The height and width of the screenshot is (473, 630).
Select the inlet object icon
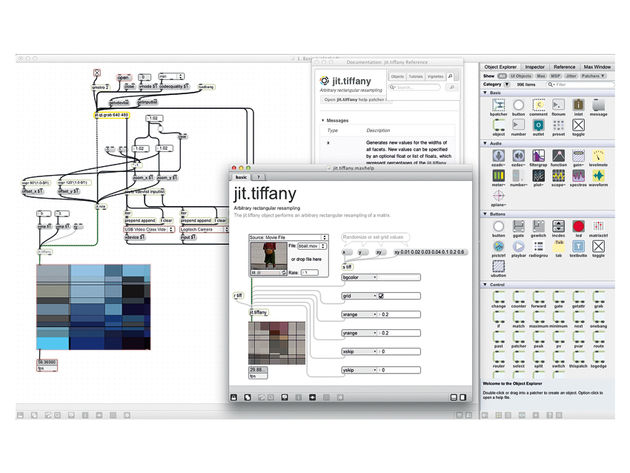(x=578, y=105)
